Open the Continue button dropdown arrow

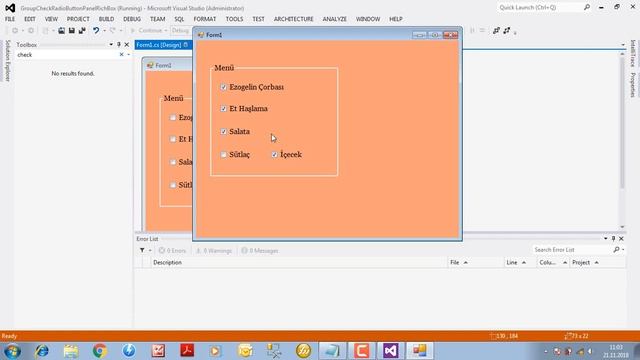pyautogui.click(x=166, y=31)
